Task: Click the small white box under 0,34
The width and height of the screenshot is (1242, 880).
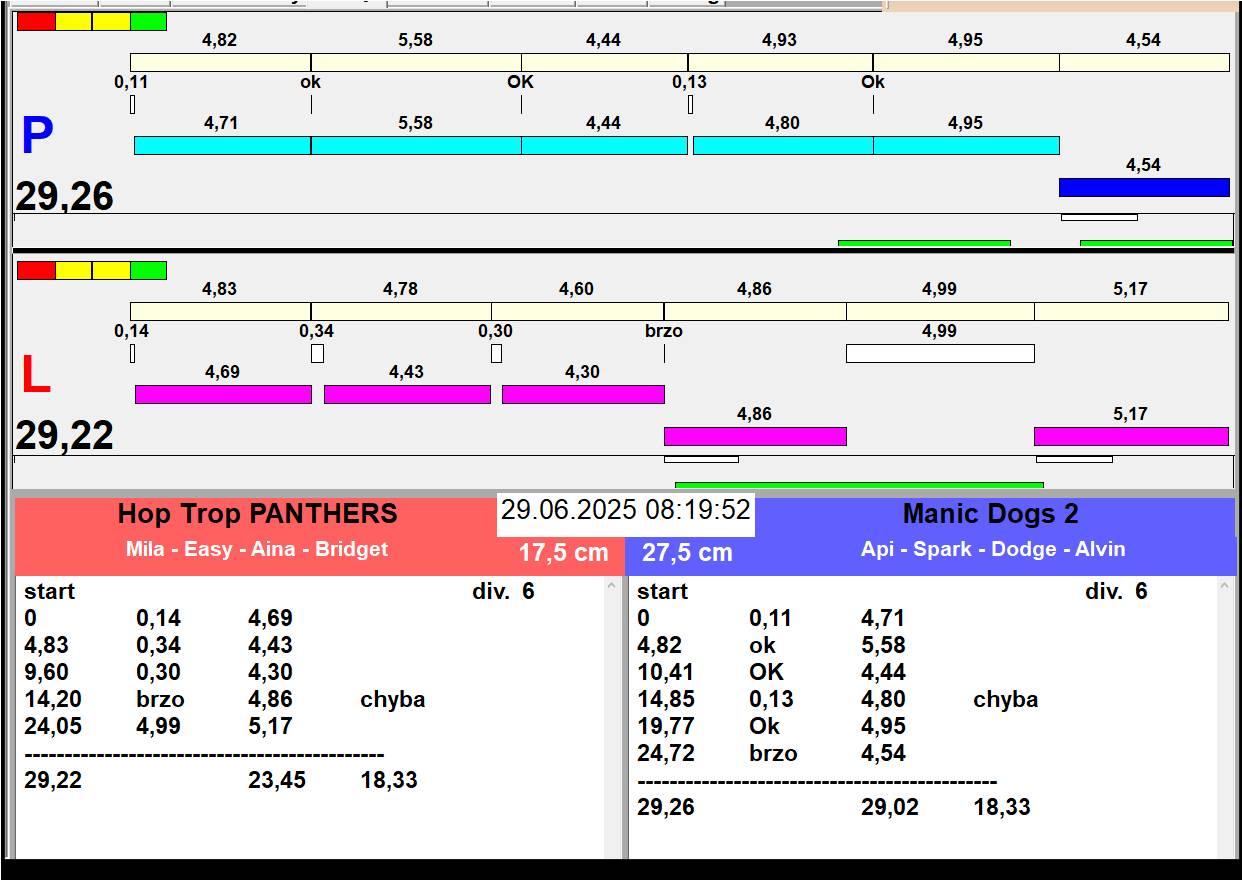Action: click(317, 353)
